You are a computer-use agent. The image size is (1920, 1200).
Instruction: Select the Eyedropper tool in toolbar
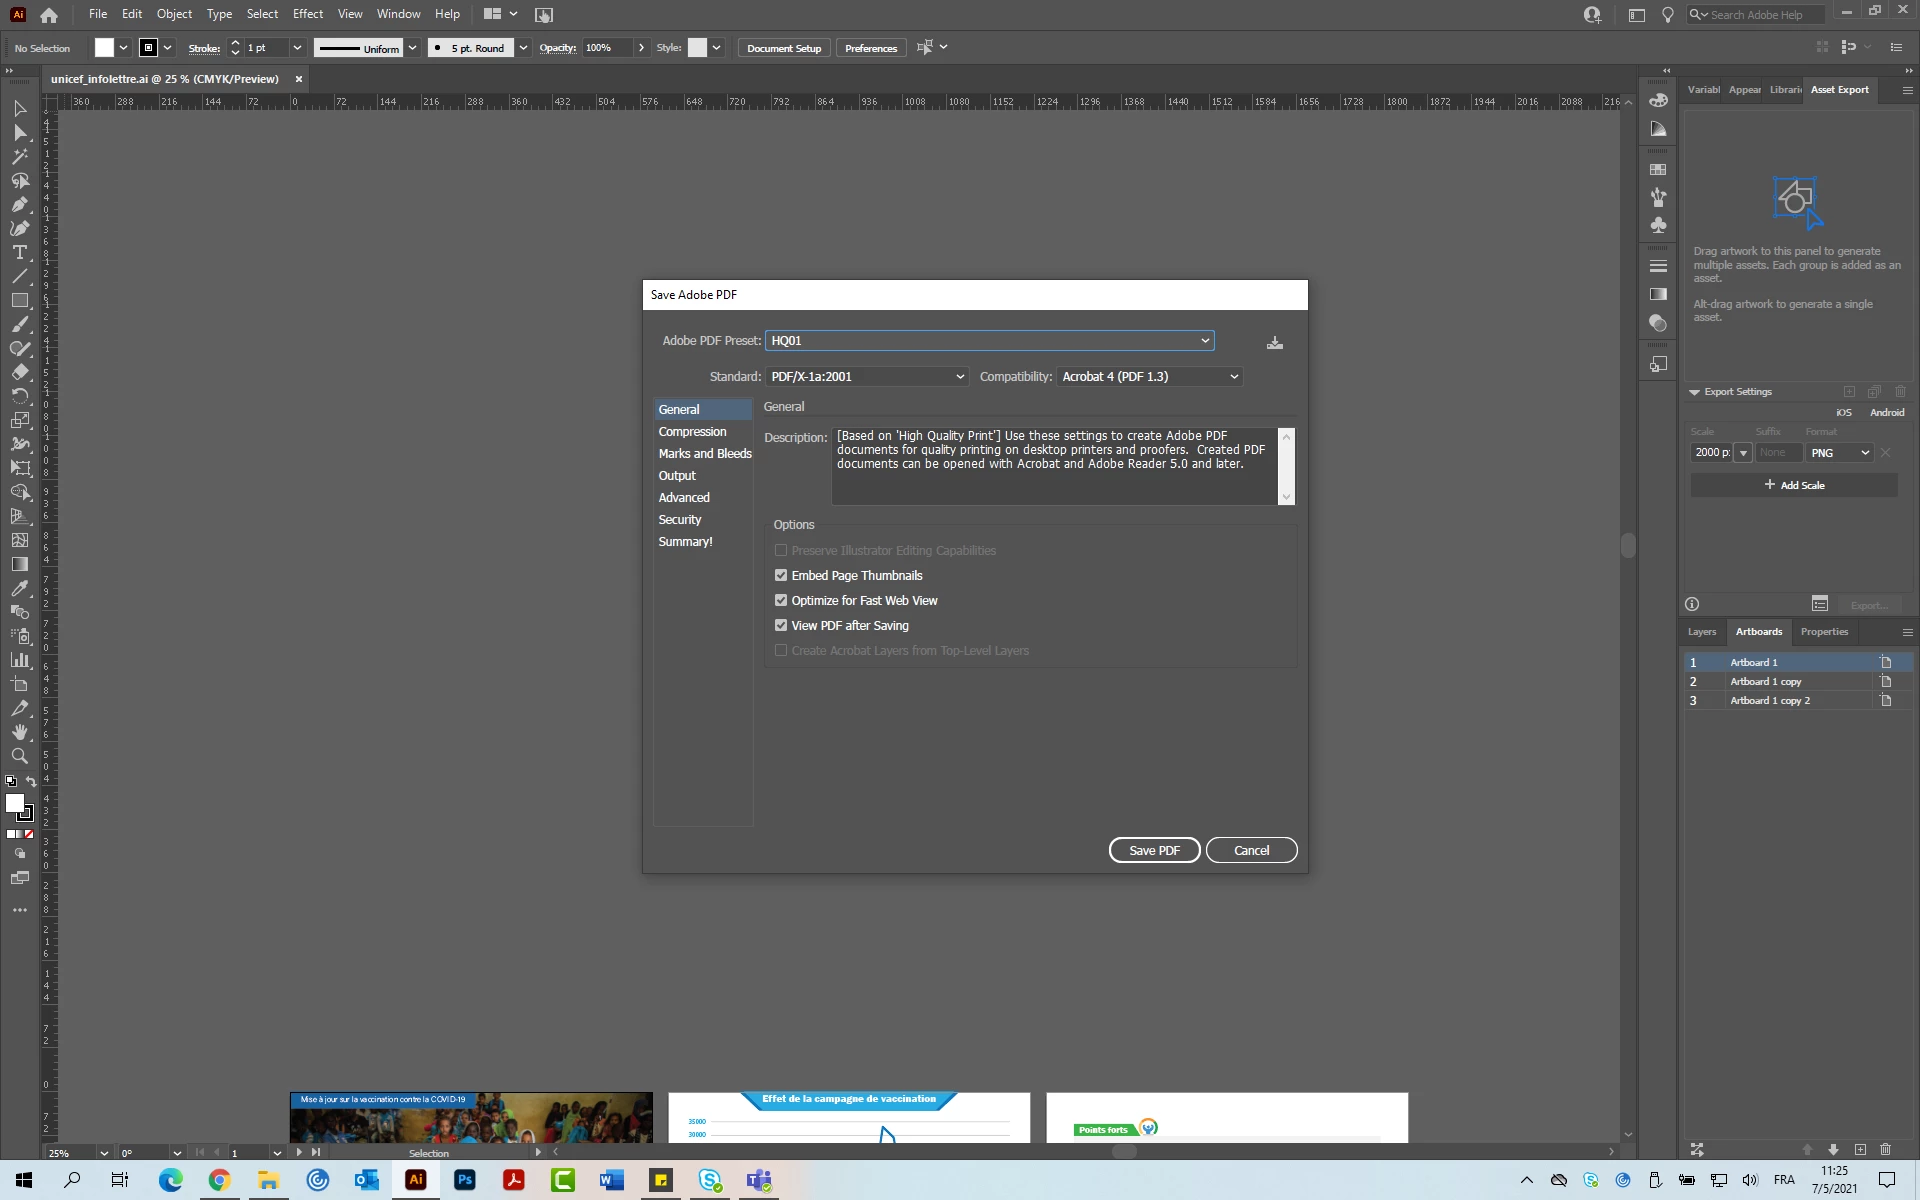point(19,588)
